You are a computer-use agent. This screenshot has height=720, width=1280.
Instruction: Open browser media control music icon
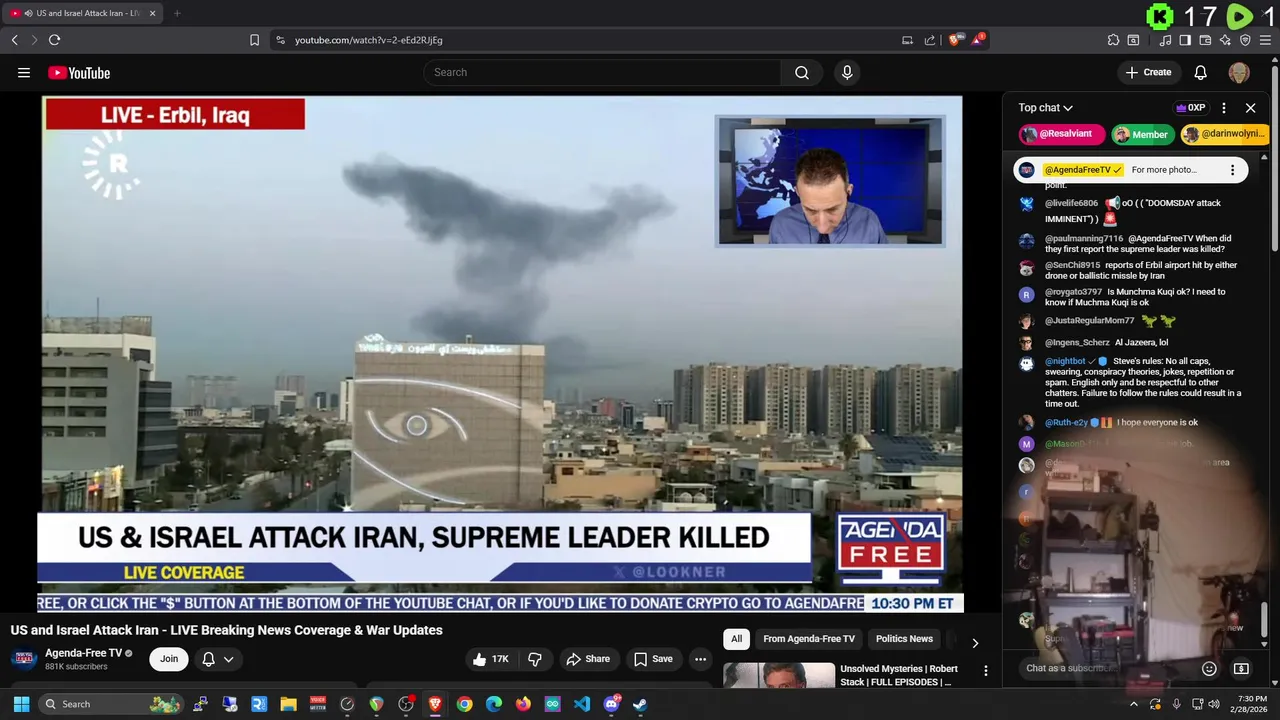pyautogui.click(x=1165, y=40)
